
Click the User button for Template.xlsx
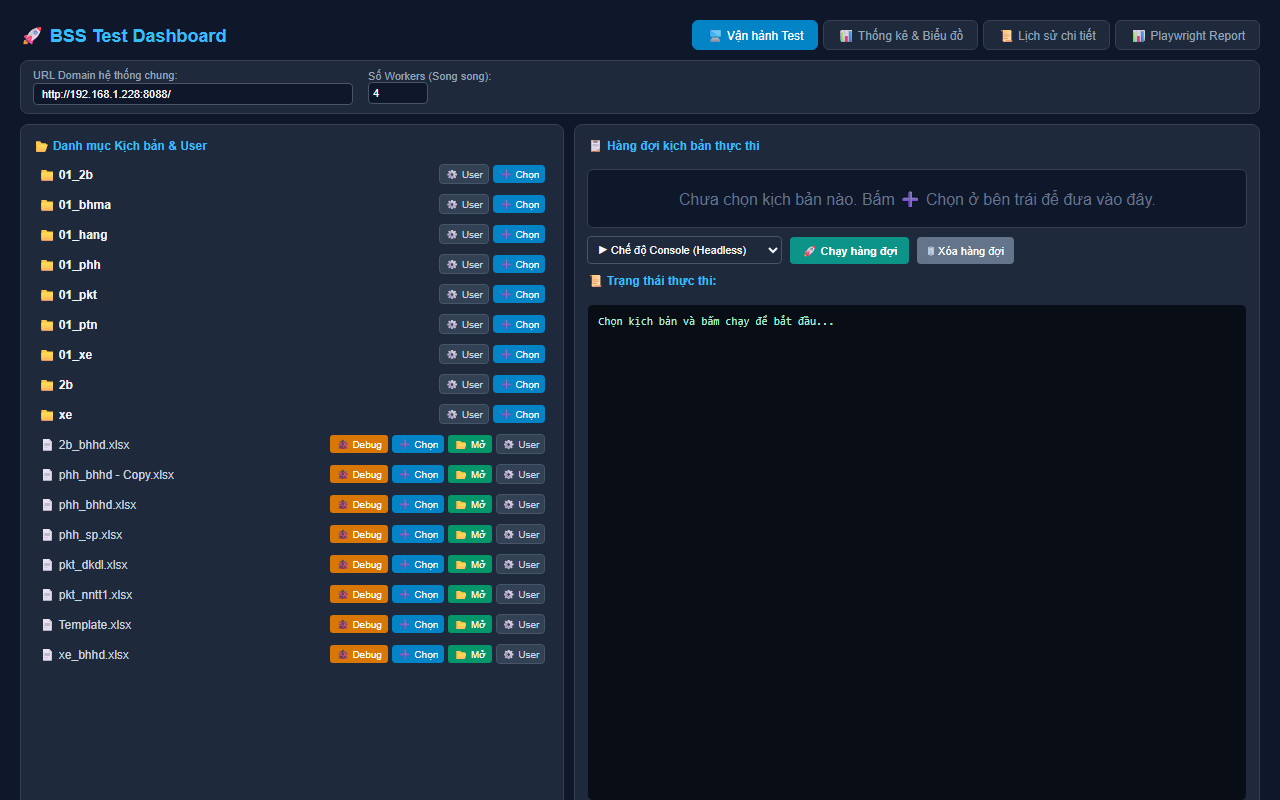click(x=521, y=624)
